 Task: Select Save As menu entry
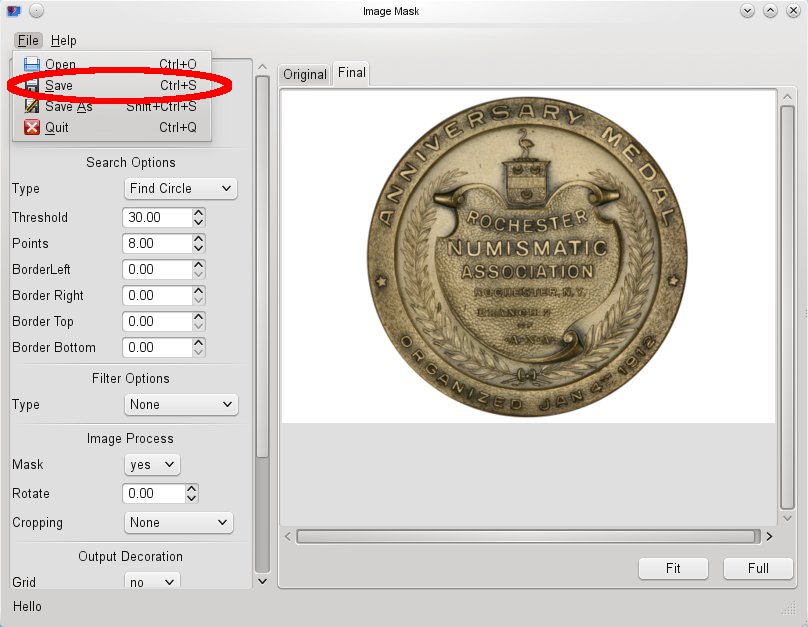click(111, 106)
